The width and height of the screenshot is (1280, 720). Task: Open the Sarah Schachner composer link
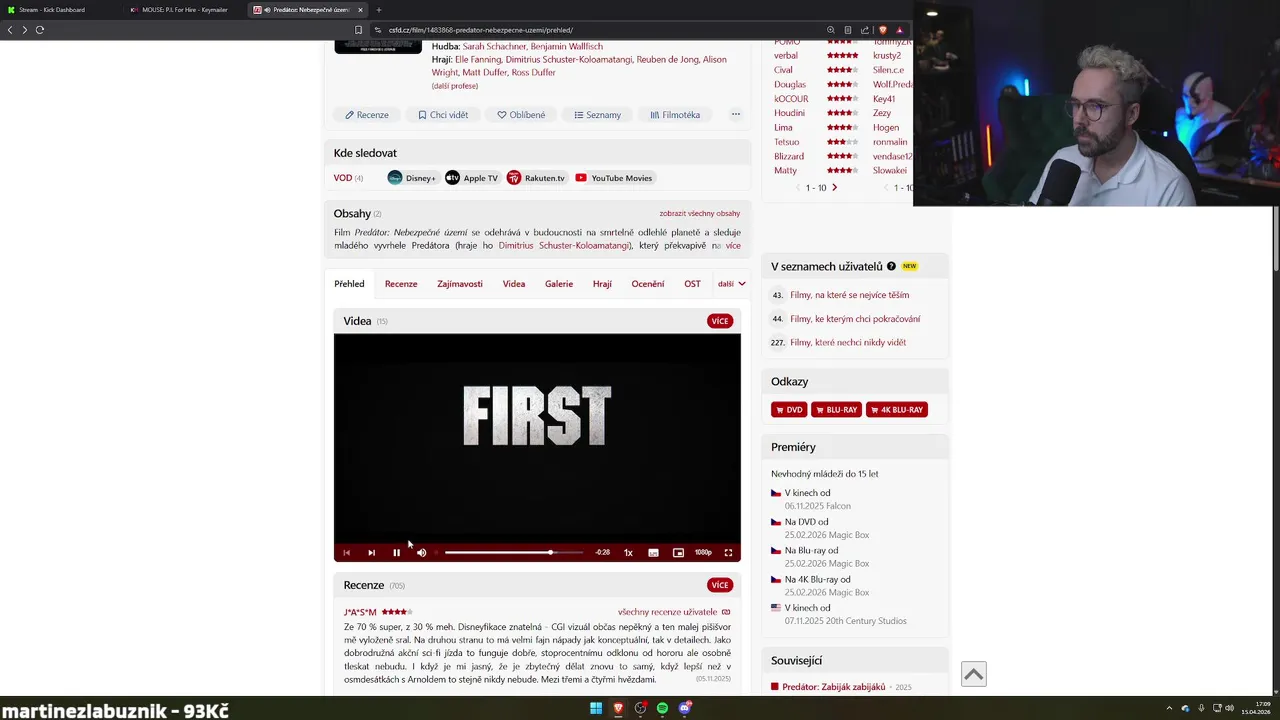494,46
